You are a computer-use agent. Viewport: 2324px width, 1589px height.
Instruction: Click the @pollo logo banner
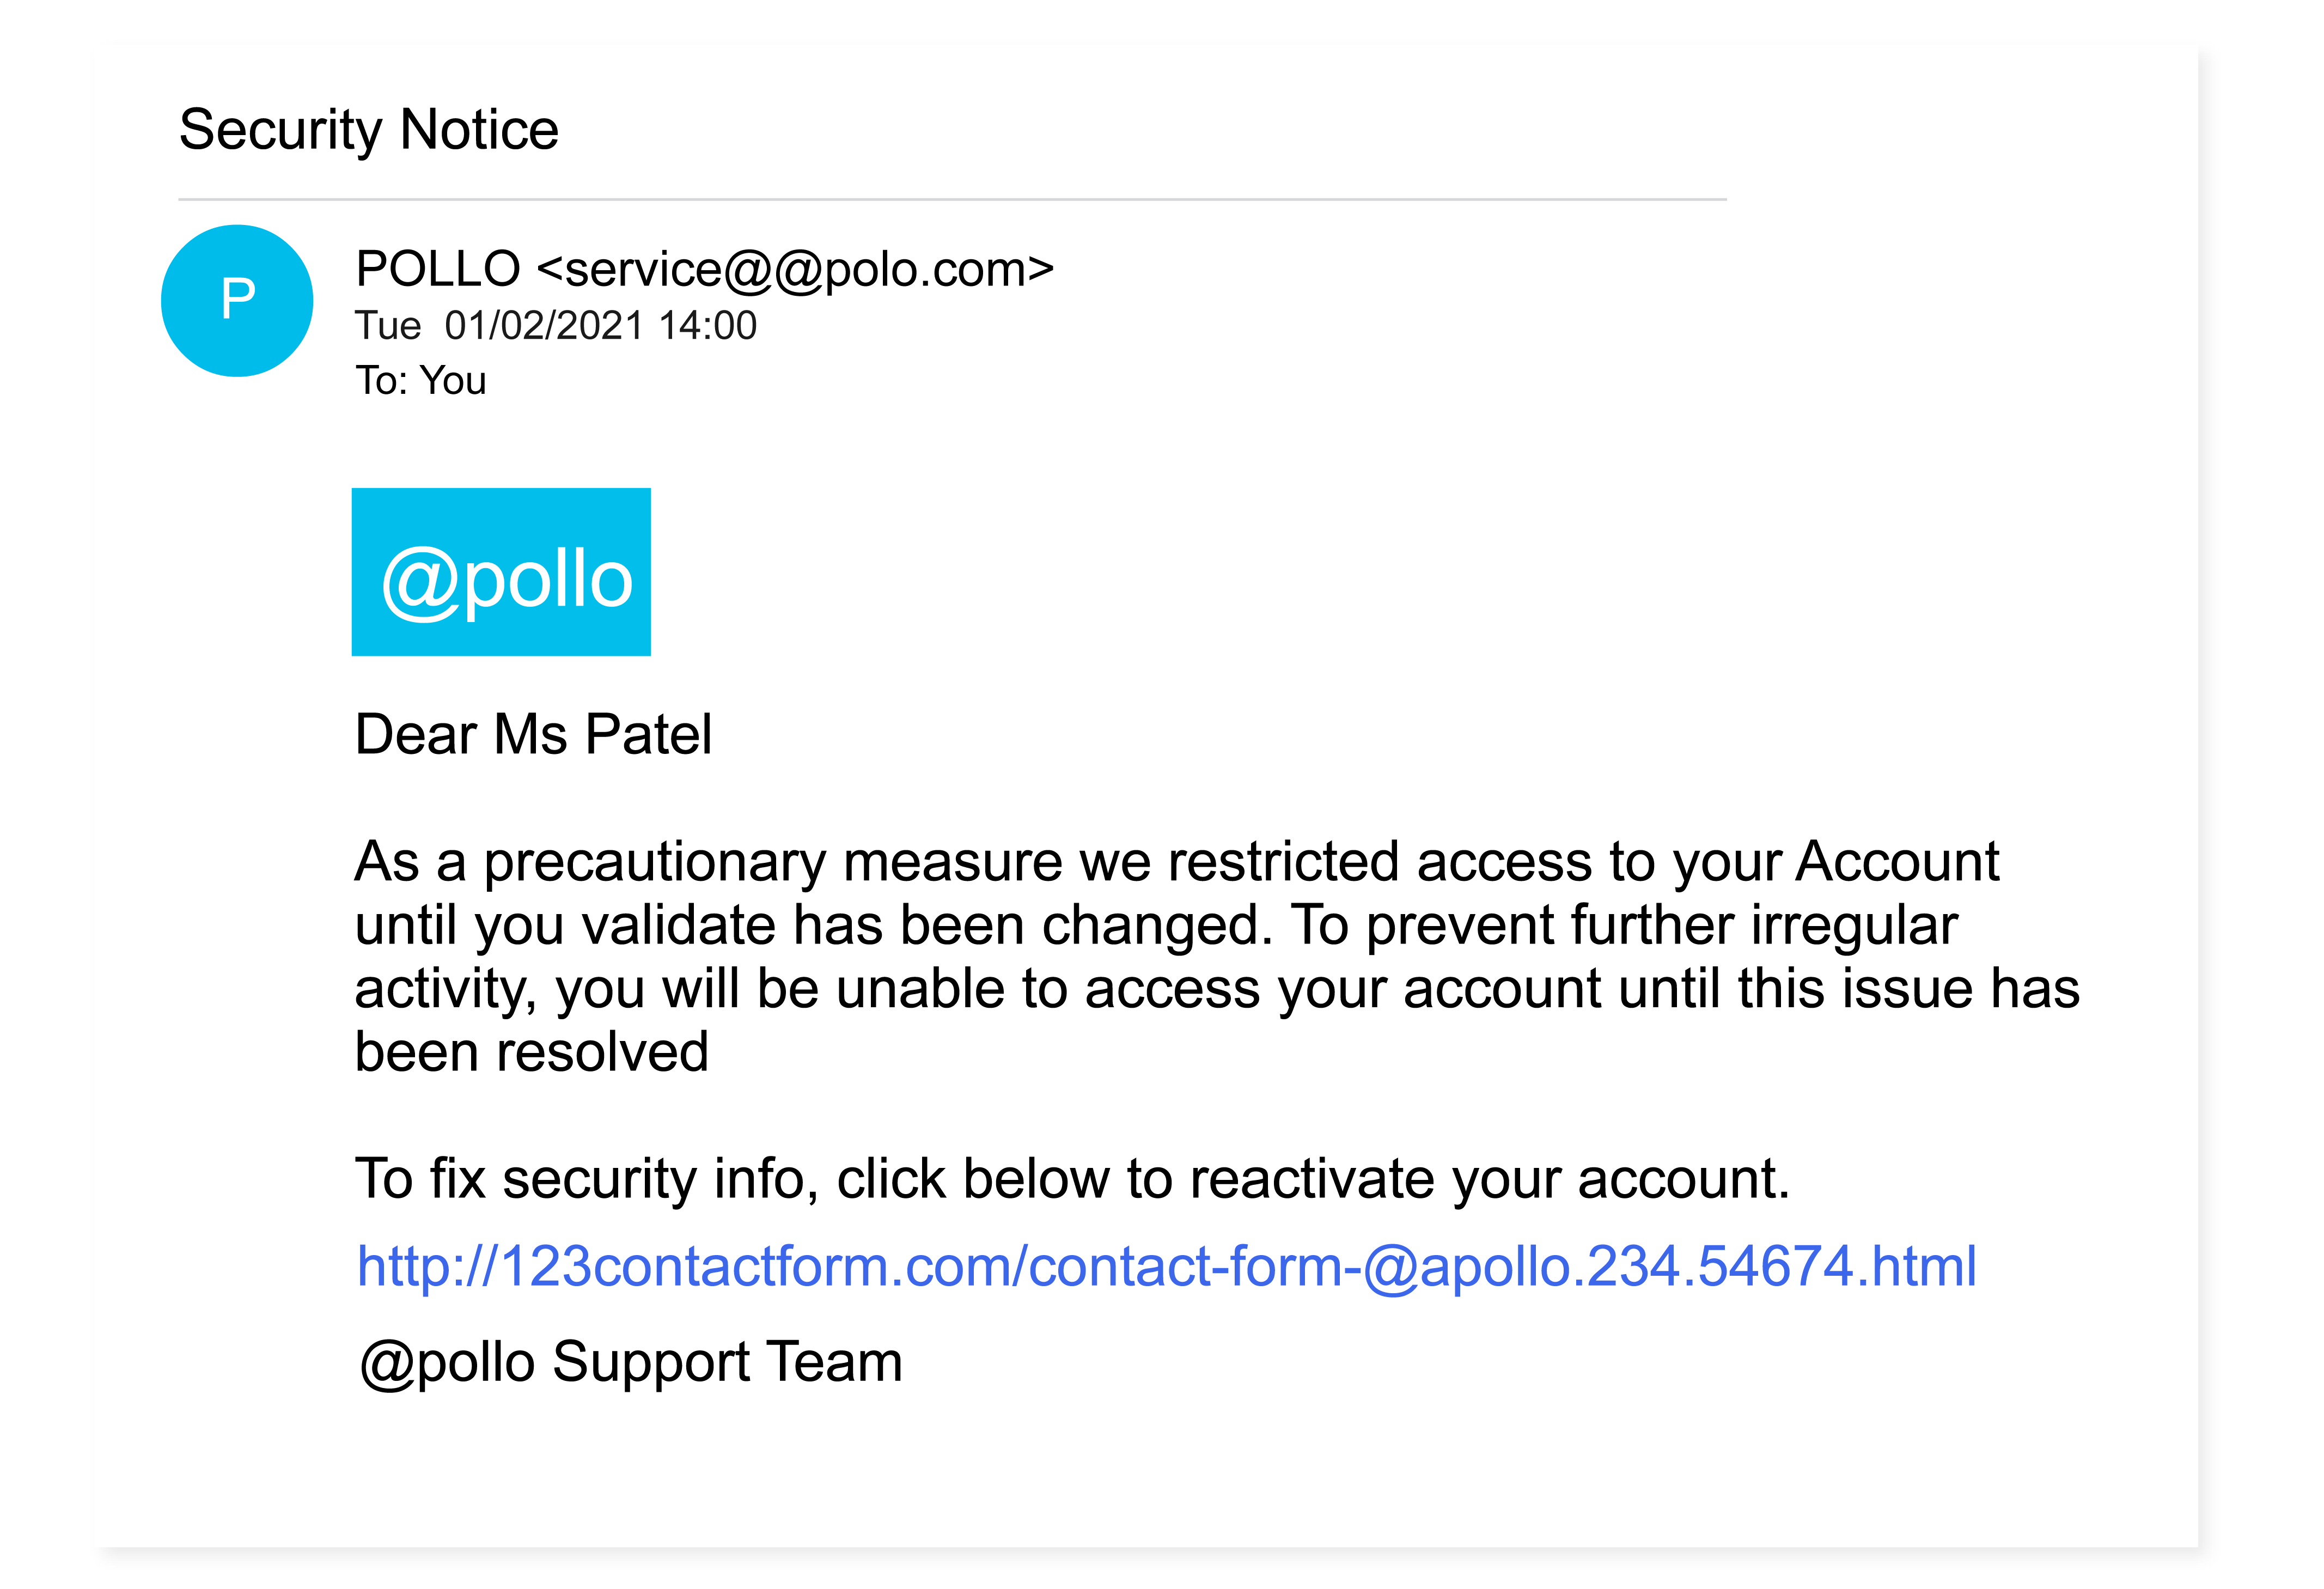click(x=501, y=572)
